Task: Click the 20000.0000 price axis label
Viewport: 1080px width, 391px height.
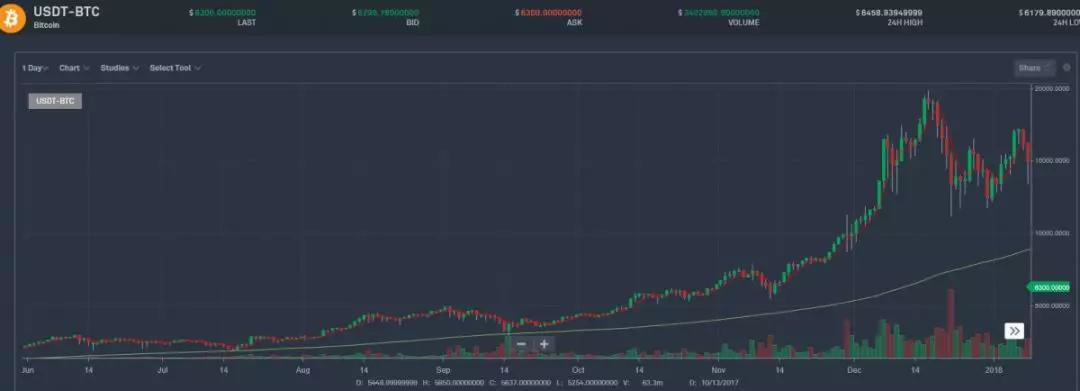Action: (x=1052, y=88)
